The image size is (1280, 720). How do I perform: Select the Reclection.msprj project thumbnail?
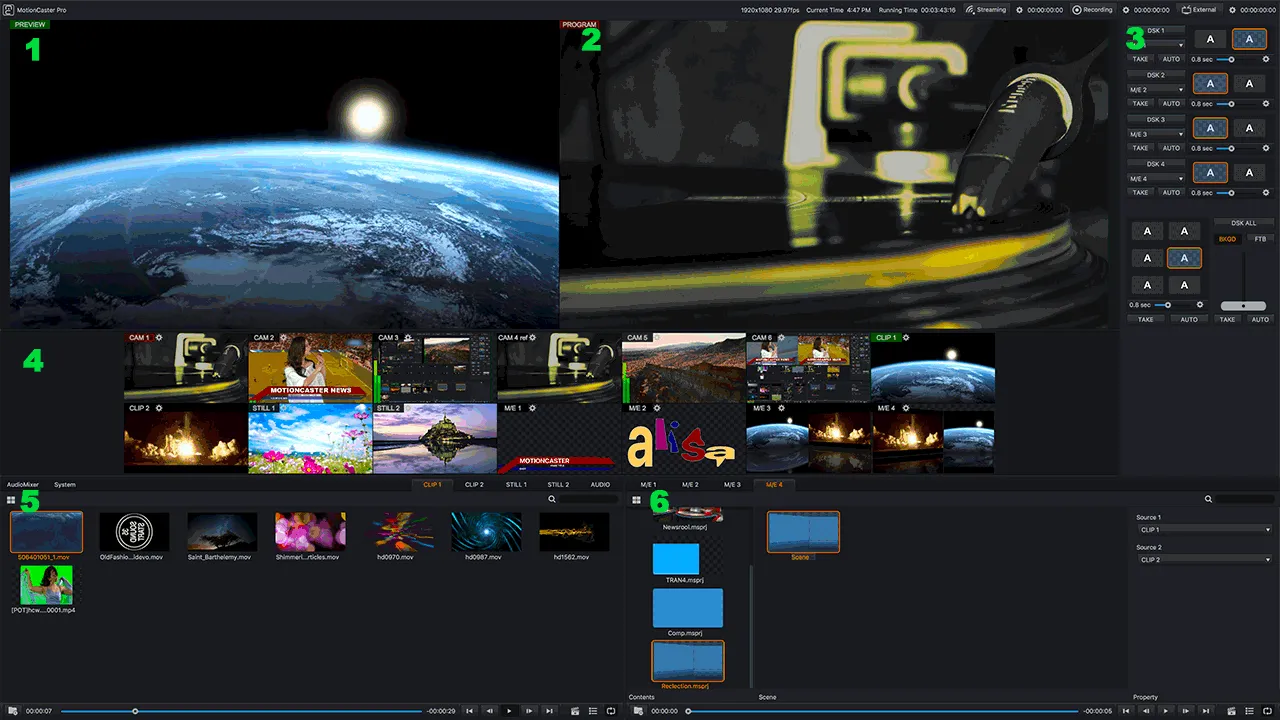pos(688,660)
